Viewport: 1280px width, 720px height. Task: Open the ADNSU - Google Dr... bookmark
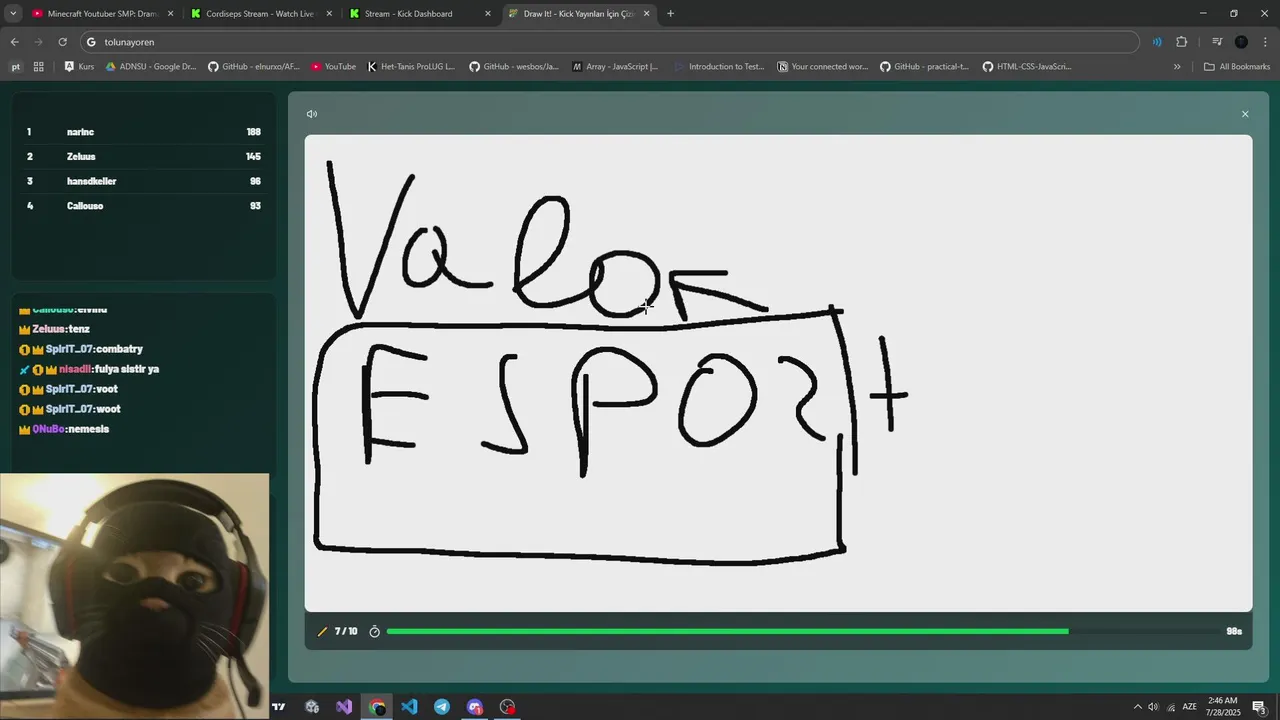coord(151,67)
